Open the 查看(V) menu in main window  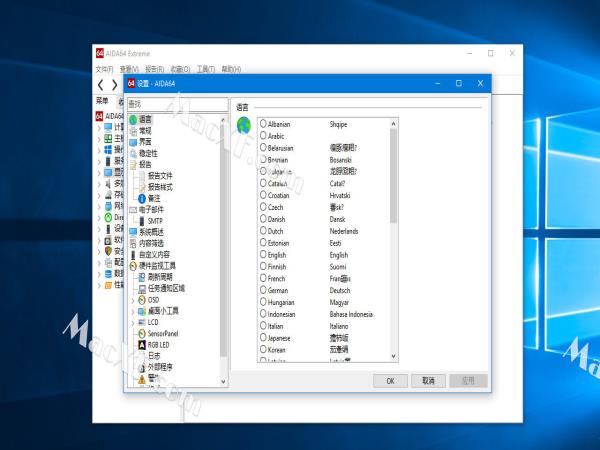tap(129, 69)
